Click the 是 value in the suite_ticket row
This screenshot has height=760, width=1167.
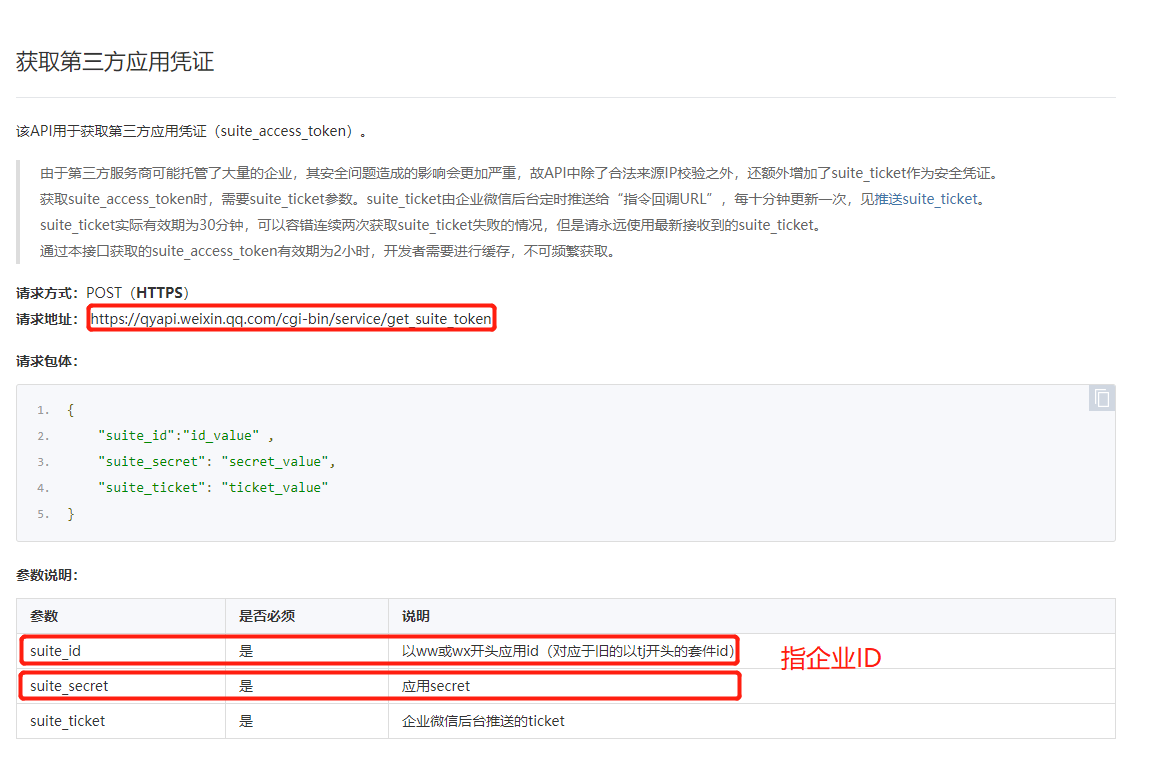(246, 721)
